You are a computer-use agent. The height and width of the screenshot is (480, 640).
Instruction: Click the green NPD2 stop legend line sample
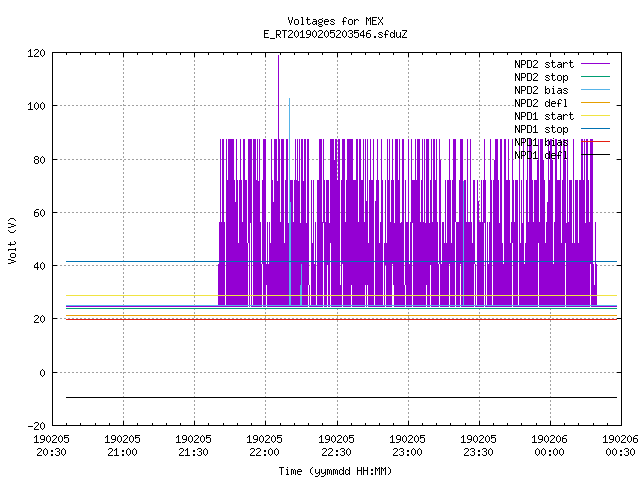pyautogui.click(x=596, y=77)
